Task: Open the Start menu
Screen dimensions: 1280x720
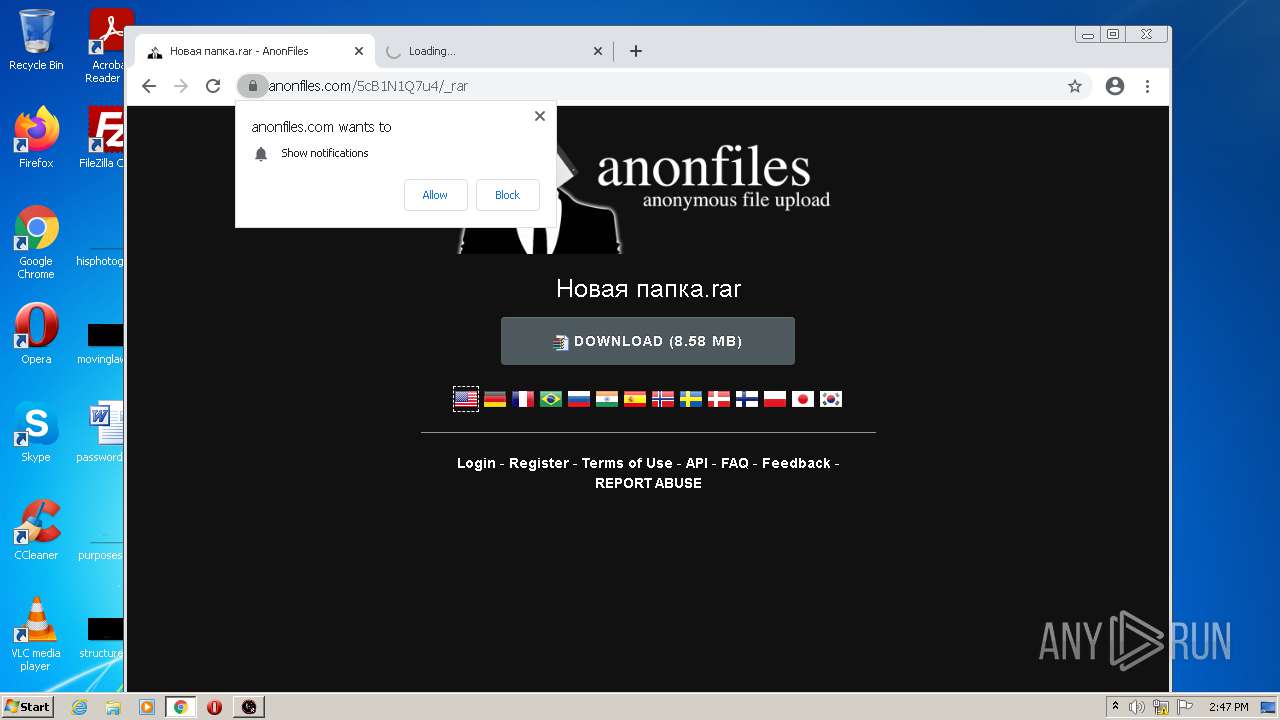Action: (x=27, y=706)
